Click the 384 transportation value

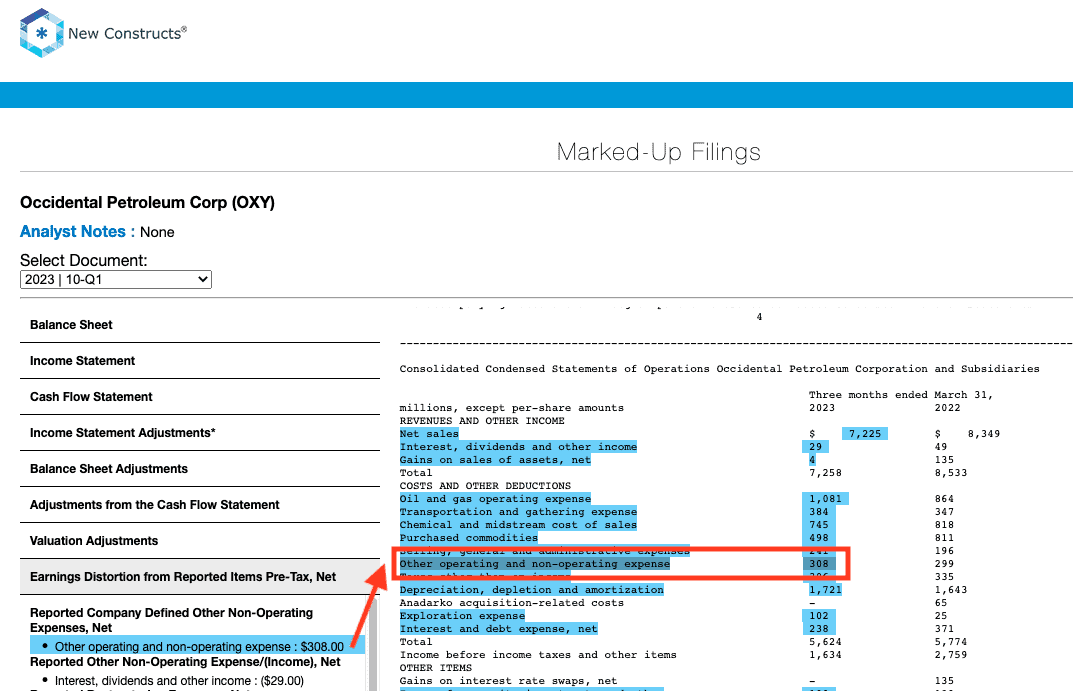(x=819, y=512)
